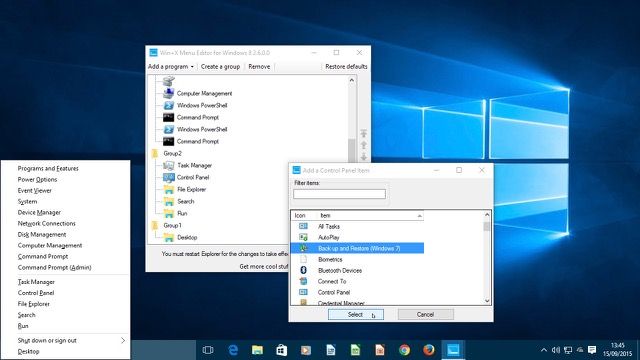Image resolution: width=640 pixels, height=360 pixels.
Task: Click Control Panel icon in Add Control Panel Item list
Action: [x=303, y=292]
